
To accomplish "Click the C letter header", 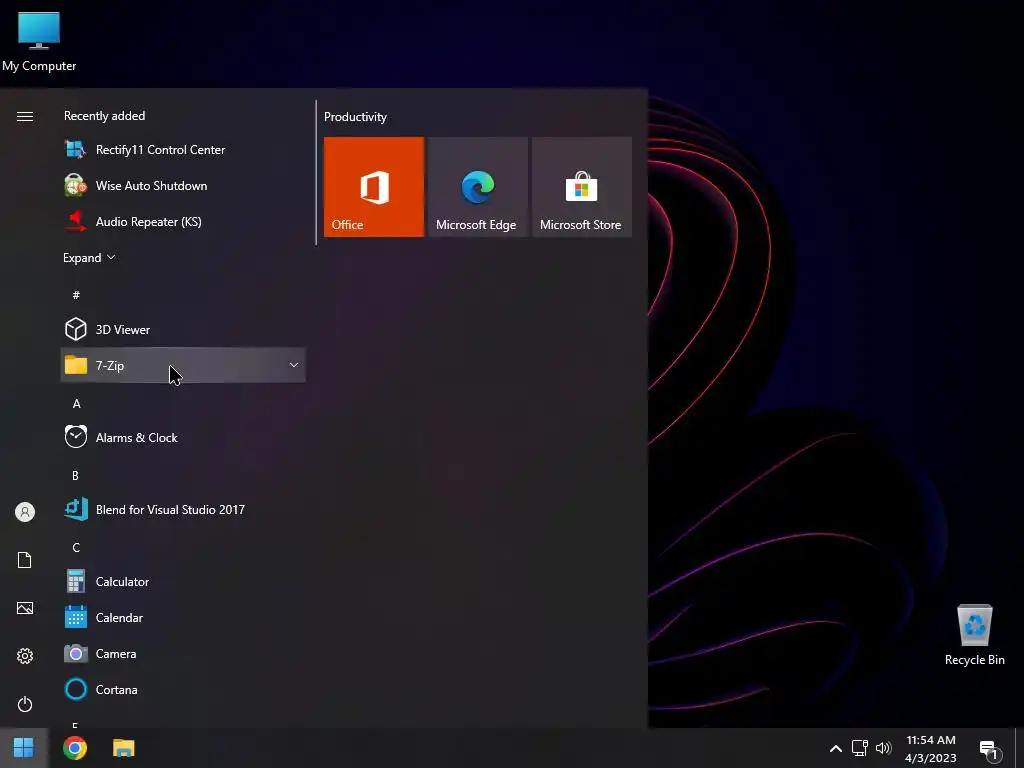I will point(76,547).
